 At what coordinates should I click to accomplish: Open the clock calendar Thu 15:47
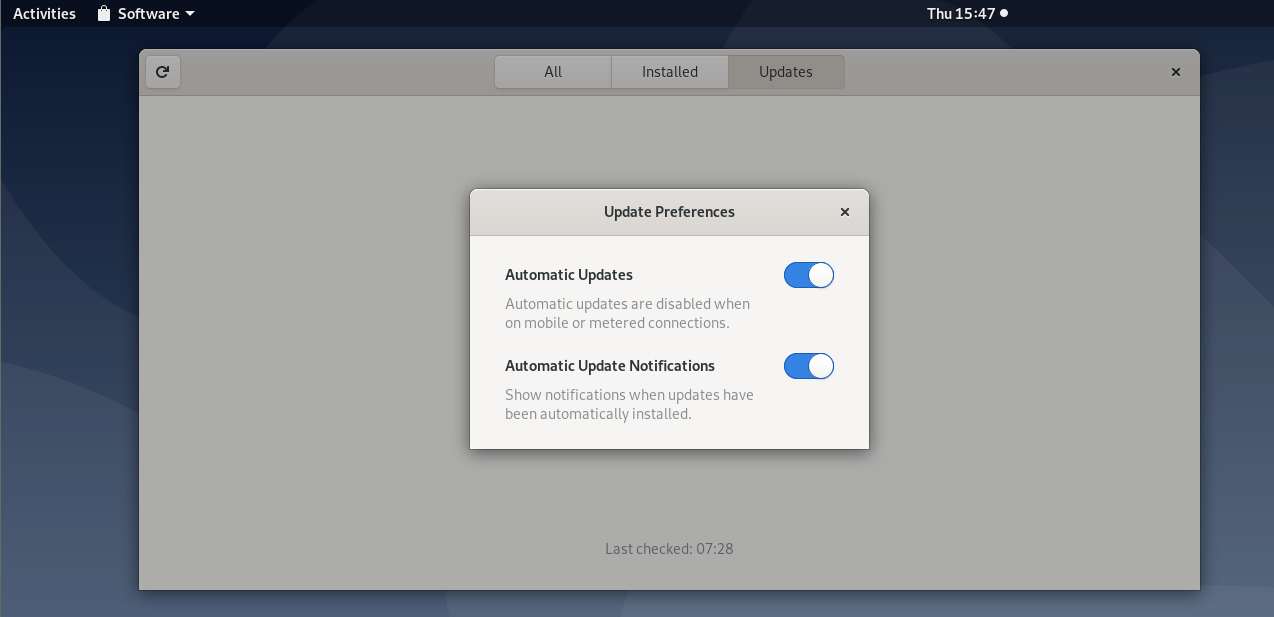[x=967, y=14]
